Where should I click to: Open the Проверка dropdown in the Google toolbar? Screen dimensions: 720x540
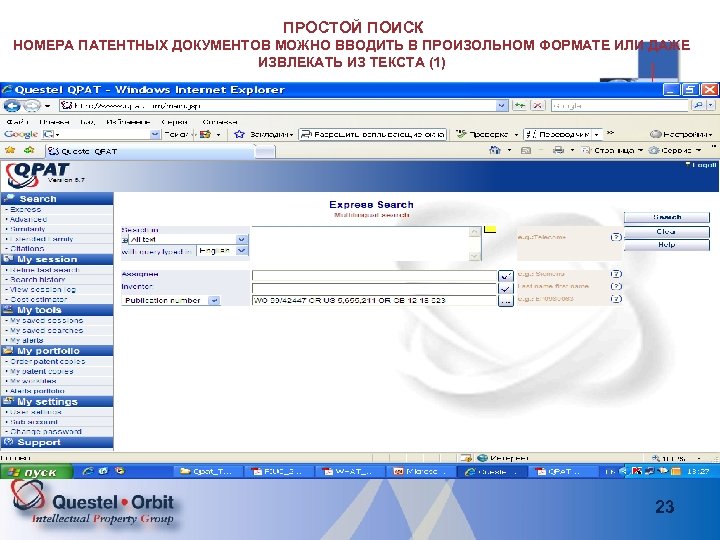pyautogui.click(x=516, y=135)
